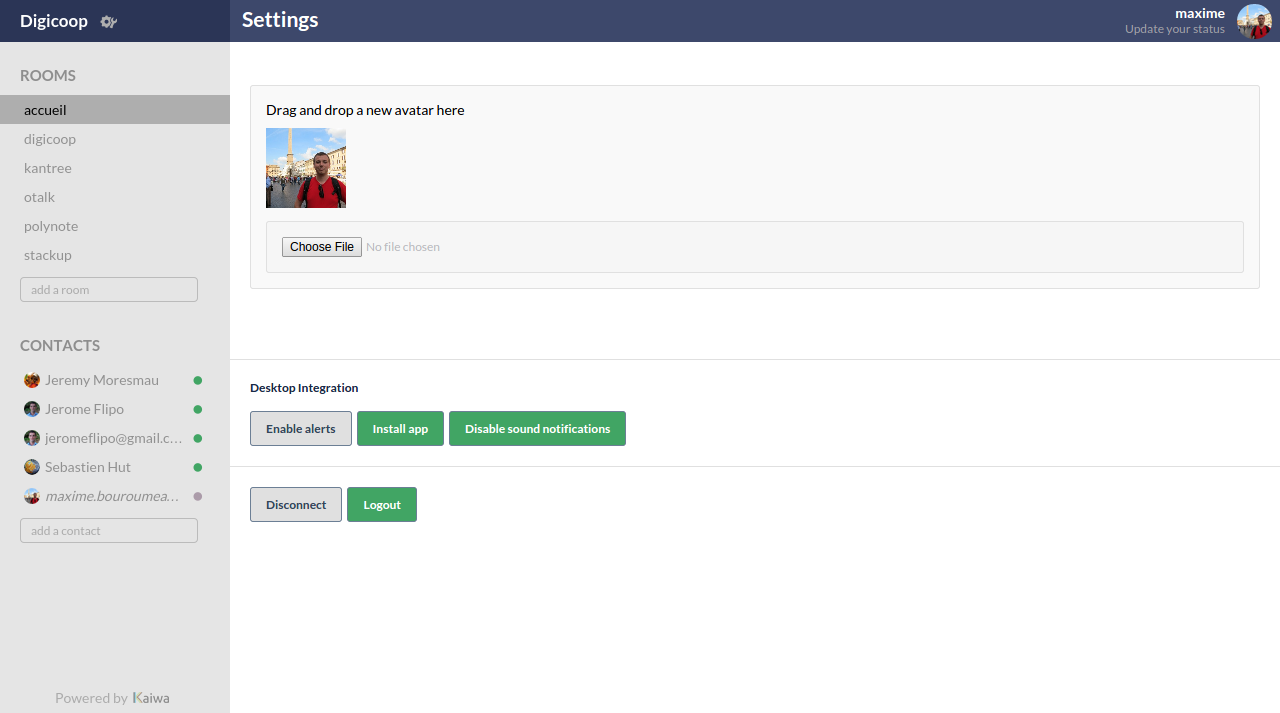Click the jeromeflipo@gmail.com contact avatar

[x=32, y=438]
